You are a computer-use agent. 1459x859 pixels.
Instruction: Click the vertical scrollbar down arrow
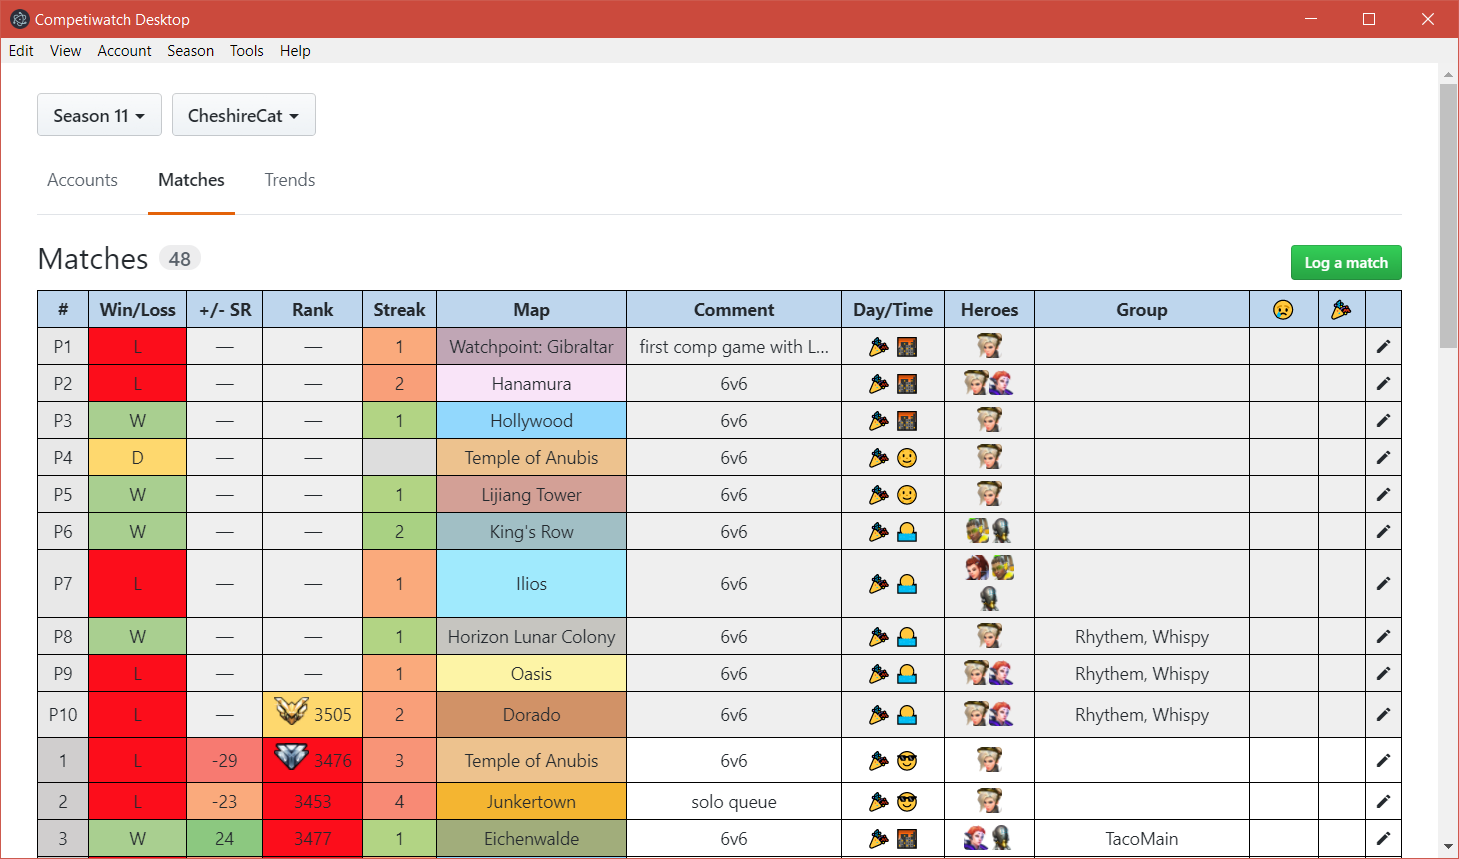[1448, 847]
